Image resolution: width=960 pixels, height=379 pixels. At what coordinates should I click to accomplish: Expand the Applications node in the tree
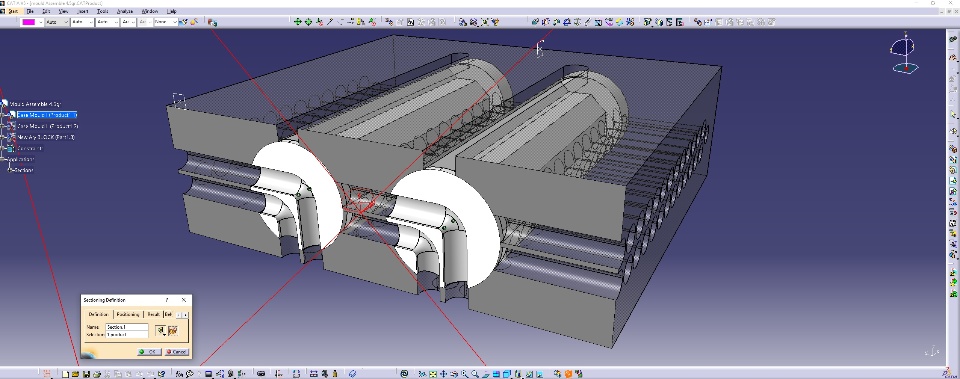pos(3,159)
